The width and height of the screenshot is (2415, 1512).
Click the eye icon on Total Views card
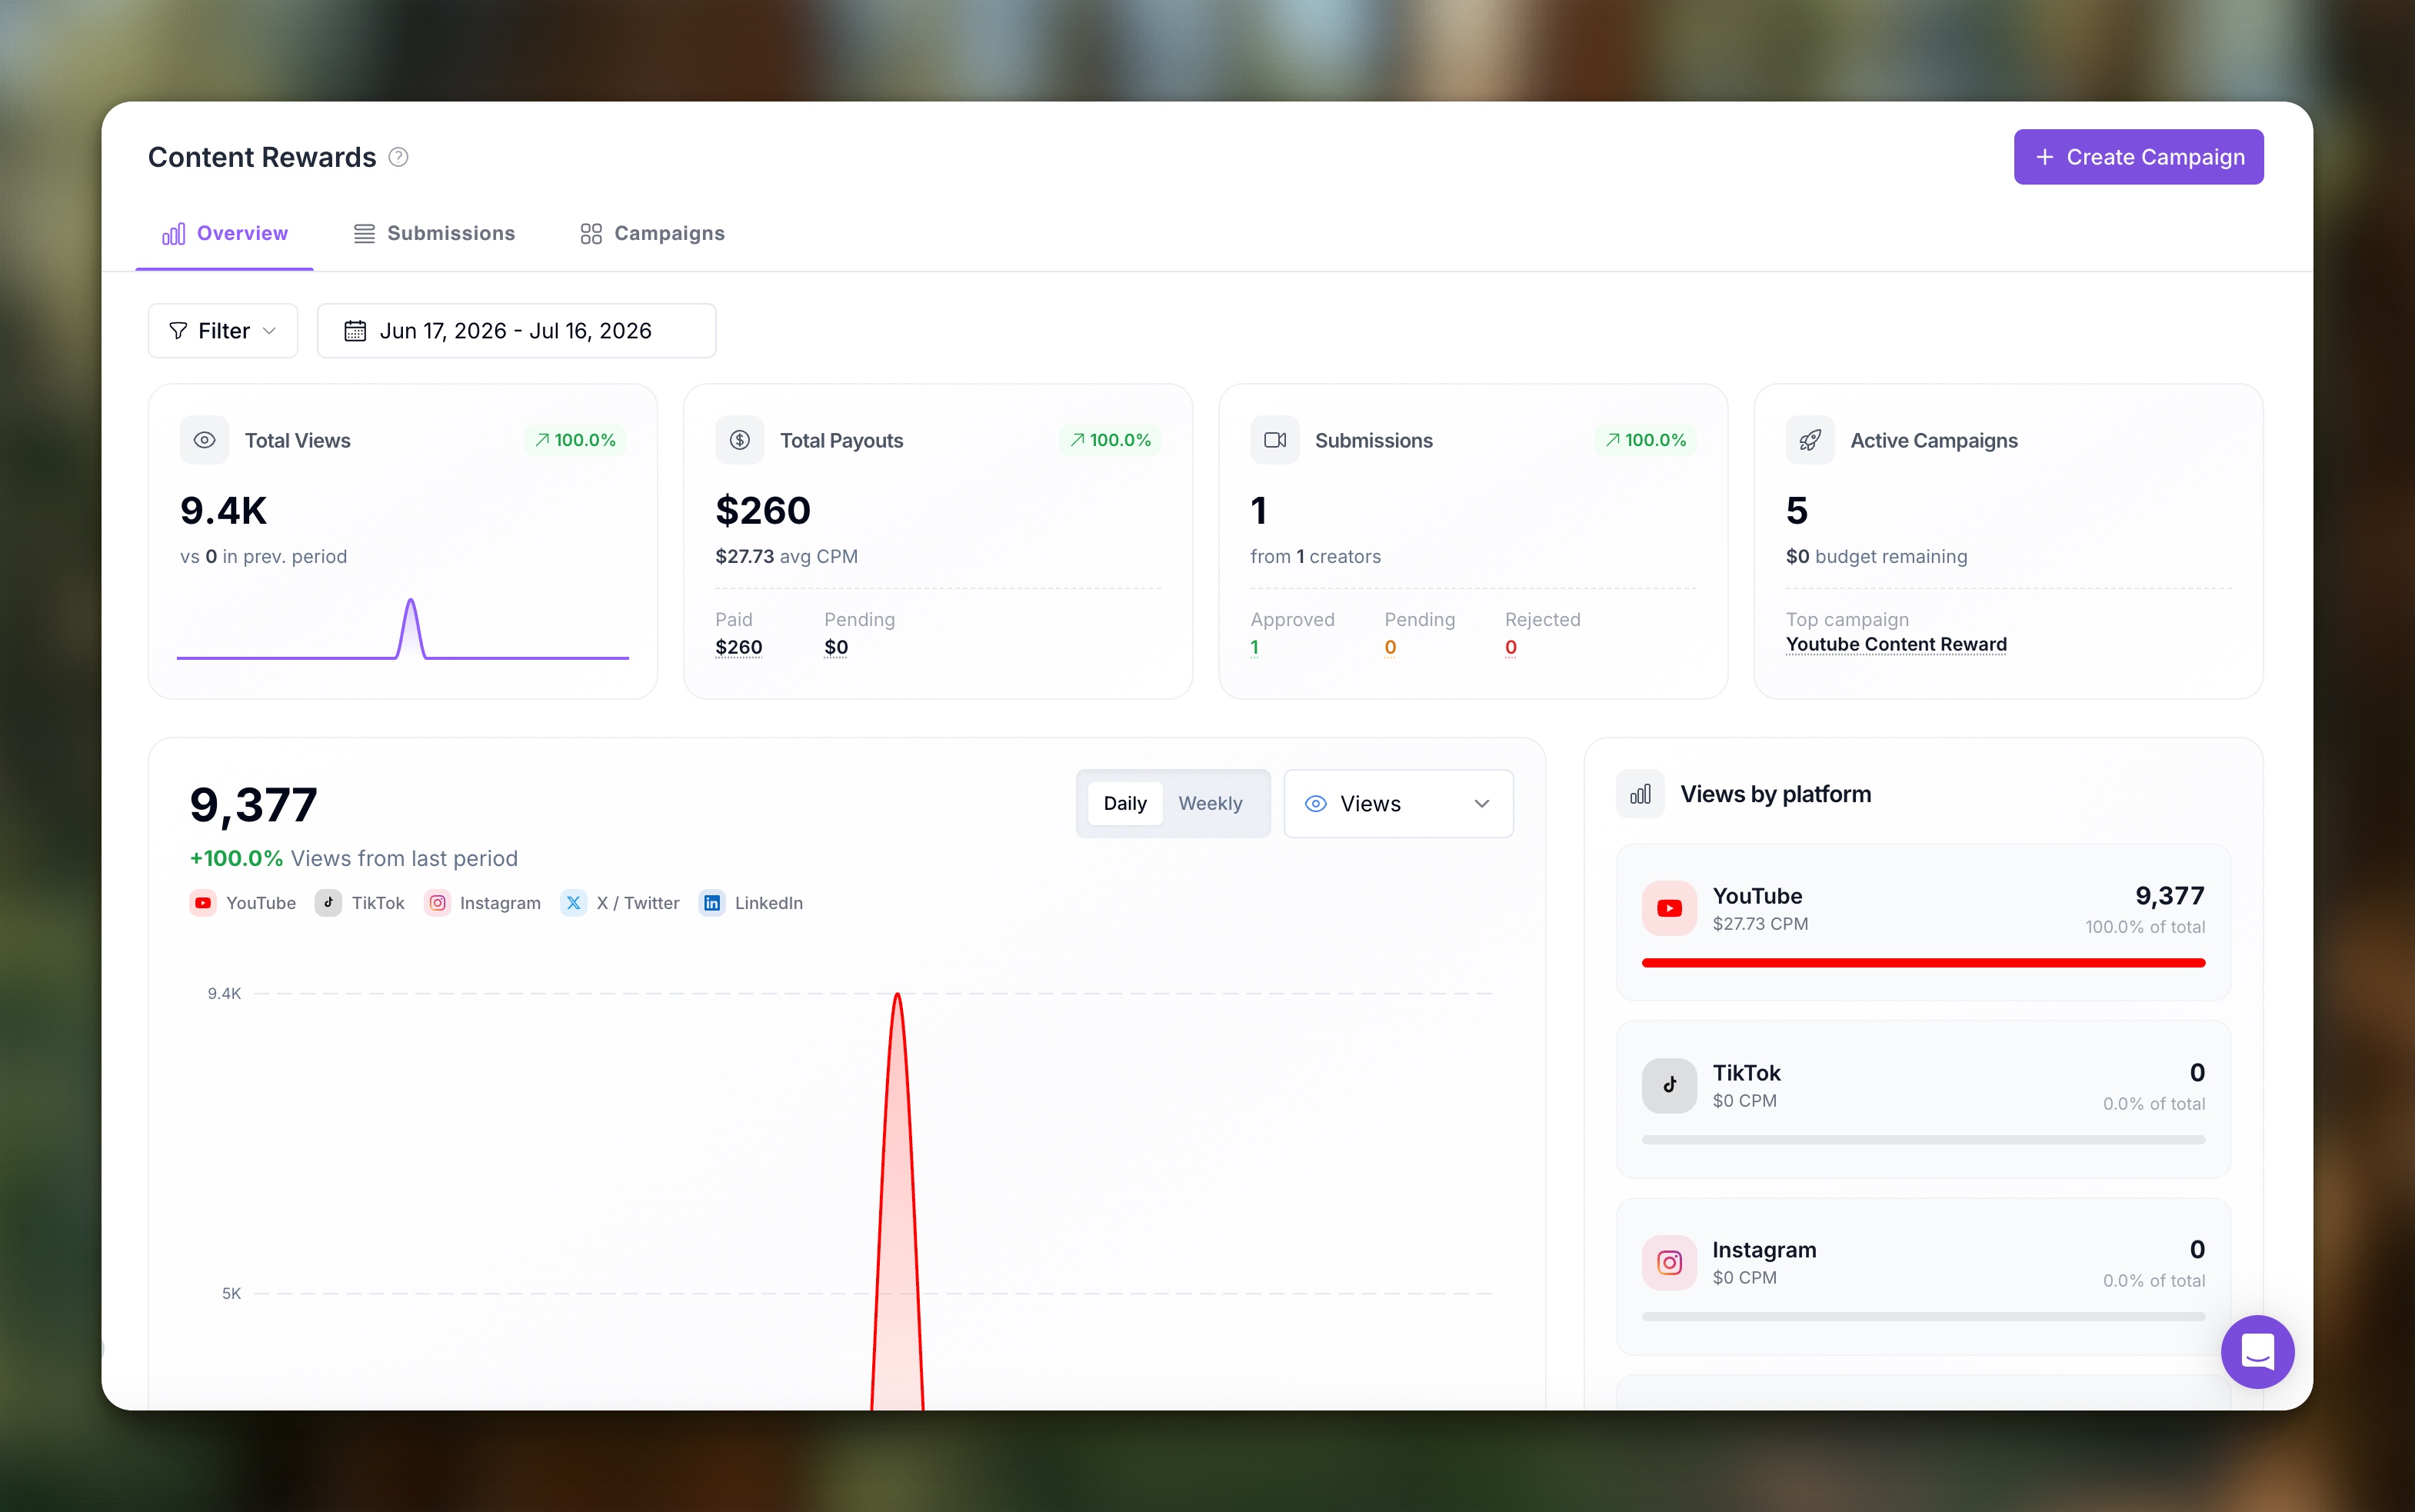click(205, 440)
